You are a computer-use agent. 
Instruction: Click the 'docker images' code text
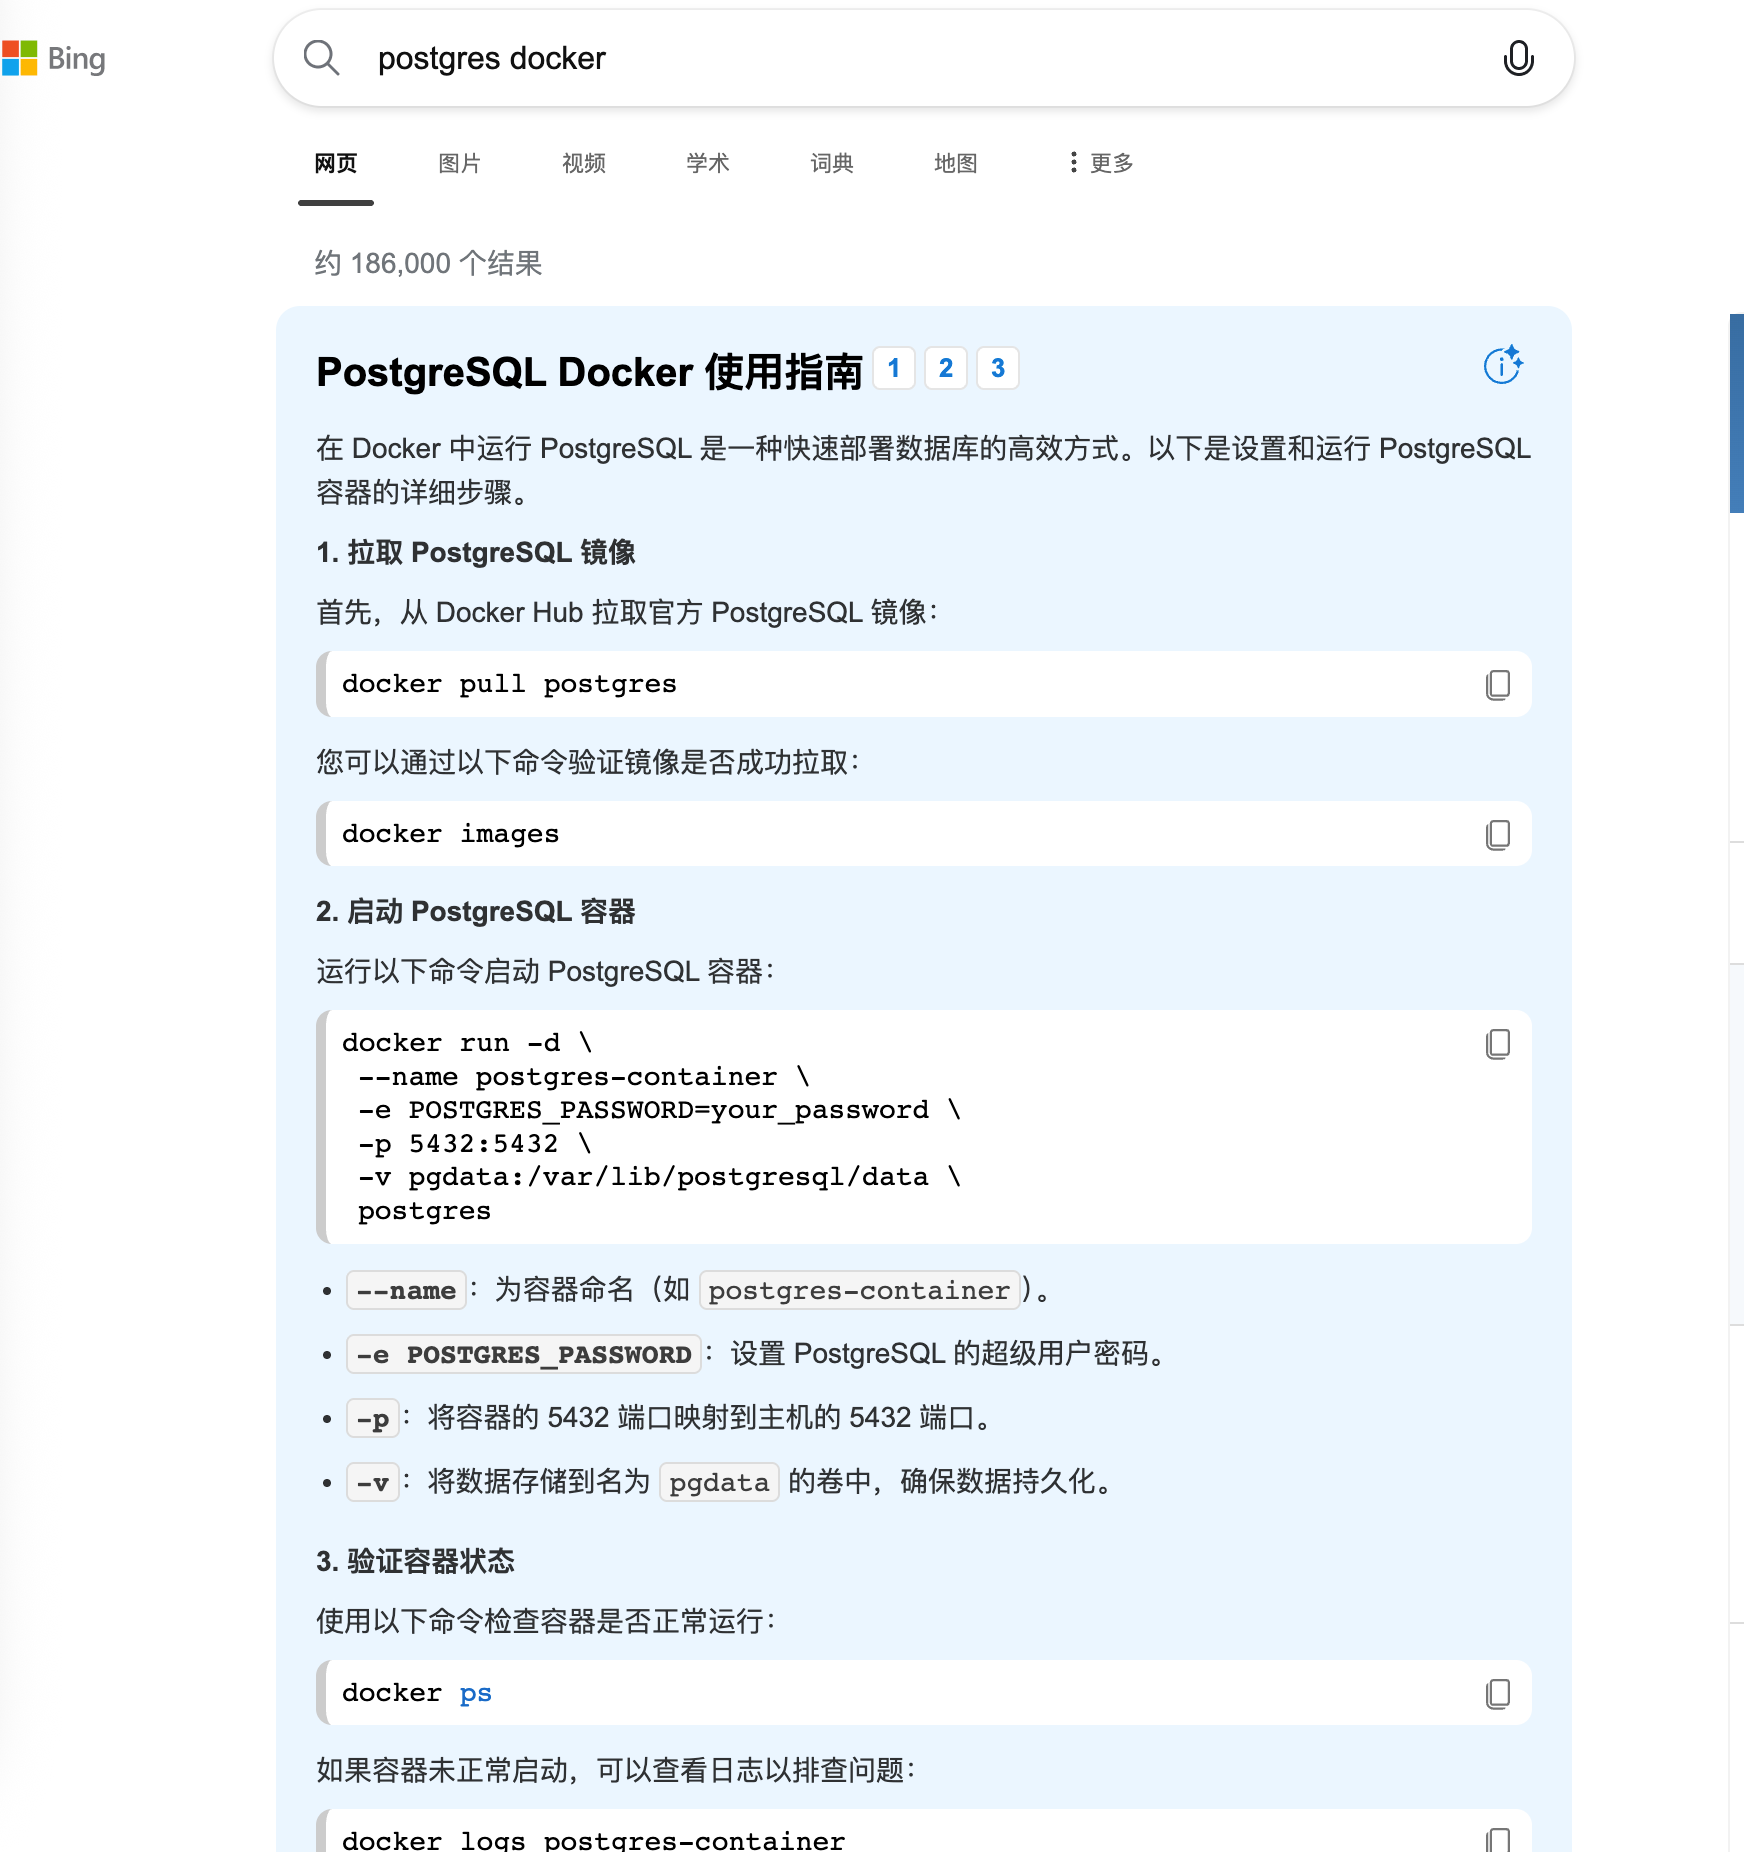(x=450, y=834)
